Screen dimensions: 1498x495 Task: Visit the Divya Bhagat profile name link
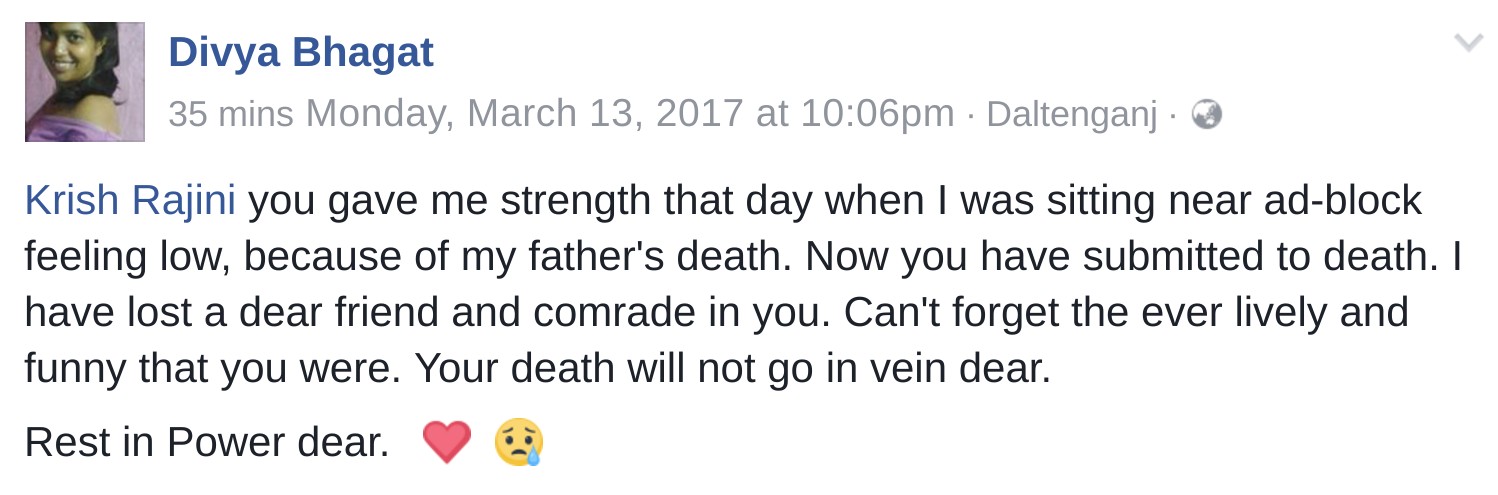coord(300,52)
